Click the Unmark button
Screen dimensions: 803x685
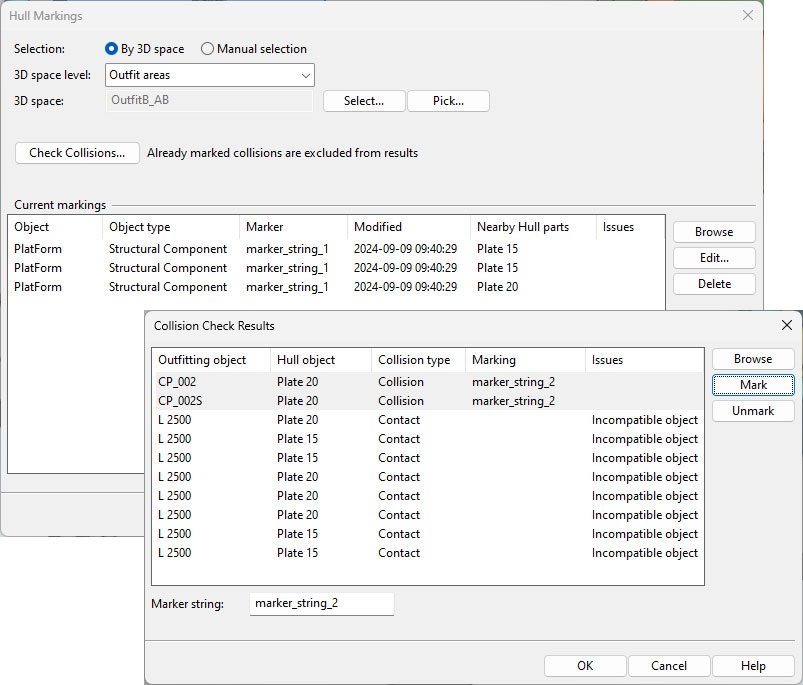752,411
